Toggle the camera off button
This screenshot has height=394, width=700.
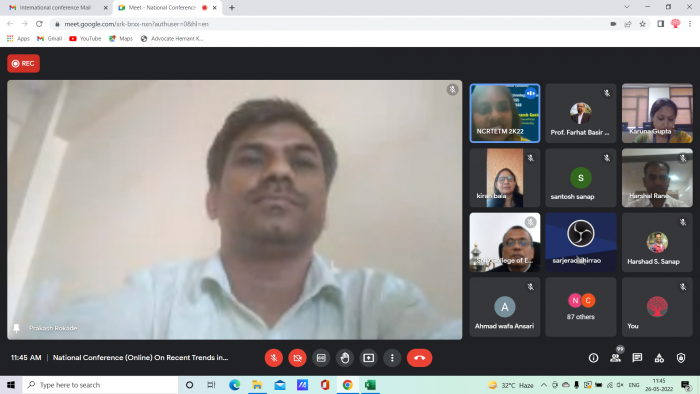pos(297,358)
